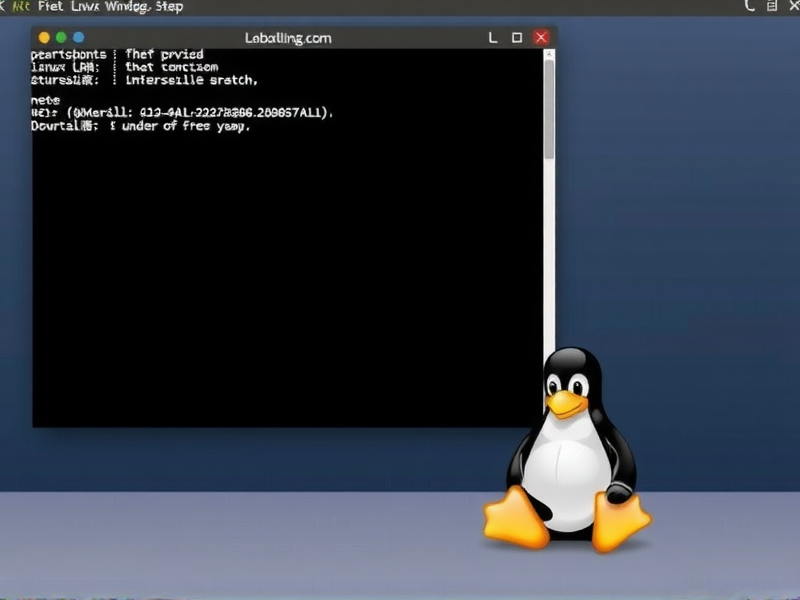This screenshot has width=800, height=600.
Task: Click the X icon at the screen's top-right corner
Action: [x=793, y=6]
